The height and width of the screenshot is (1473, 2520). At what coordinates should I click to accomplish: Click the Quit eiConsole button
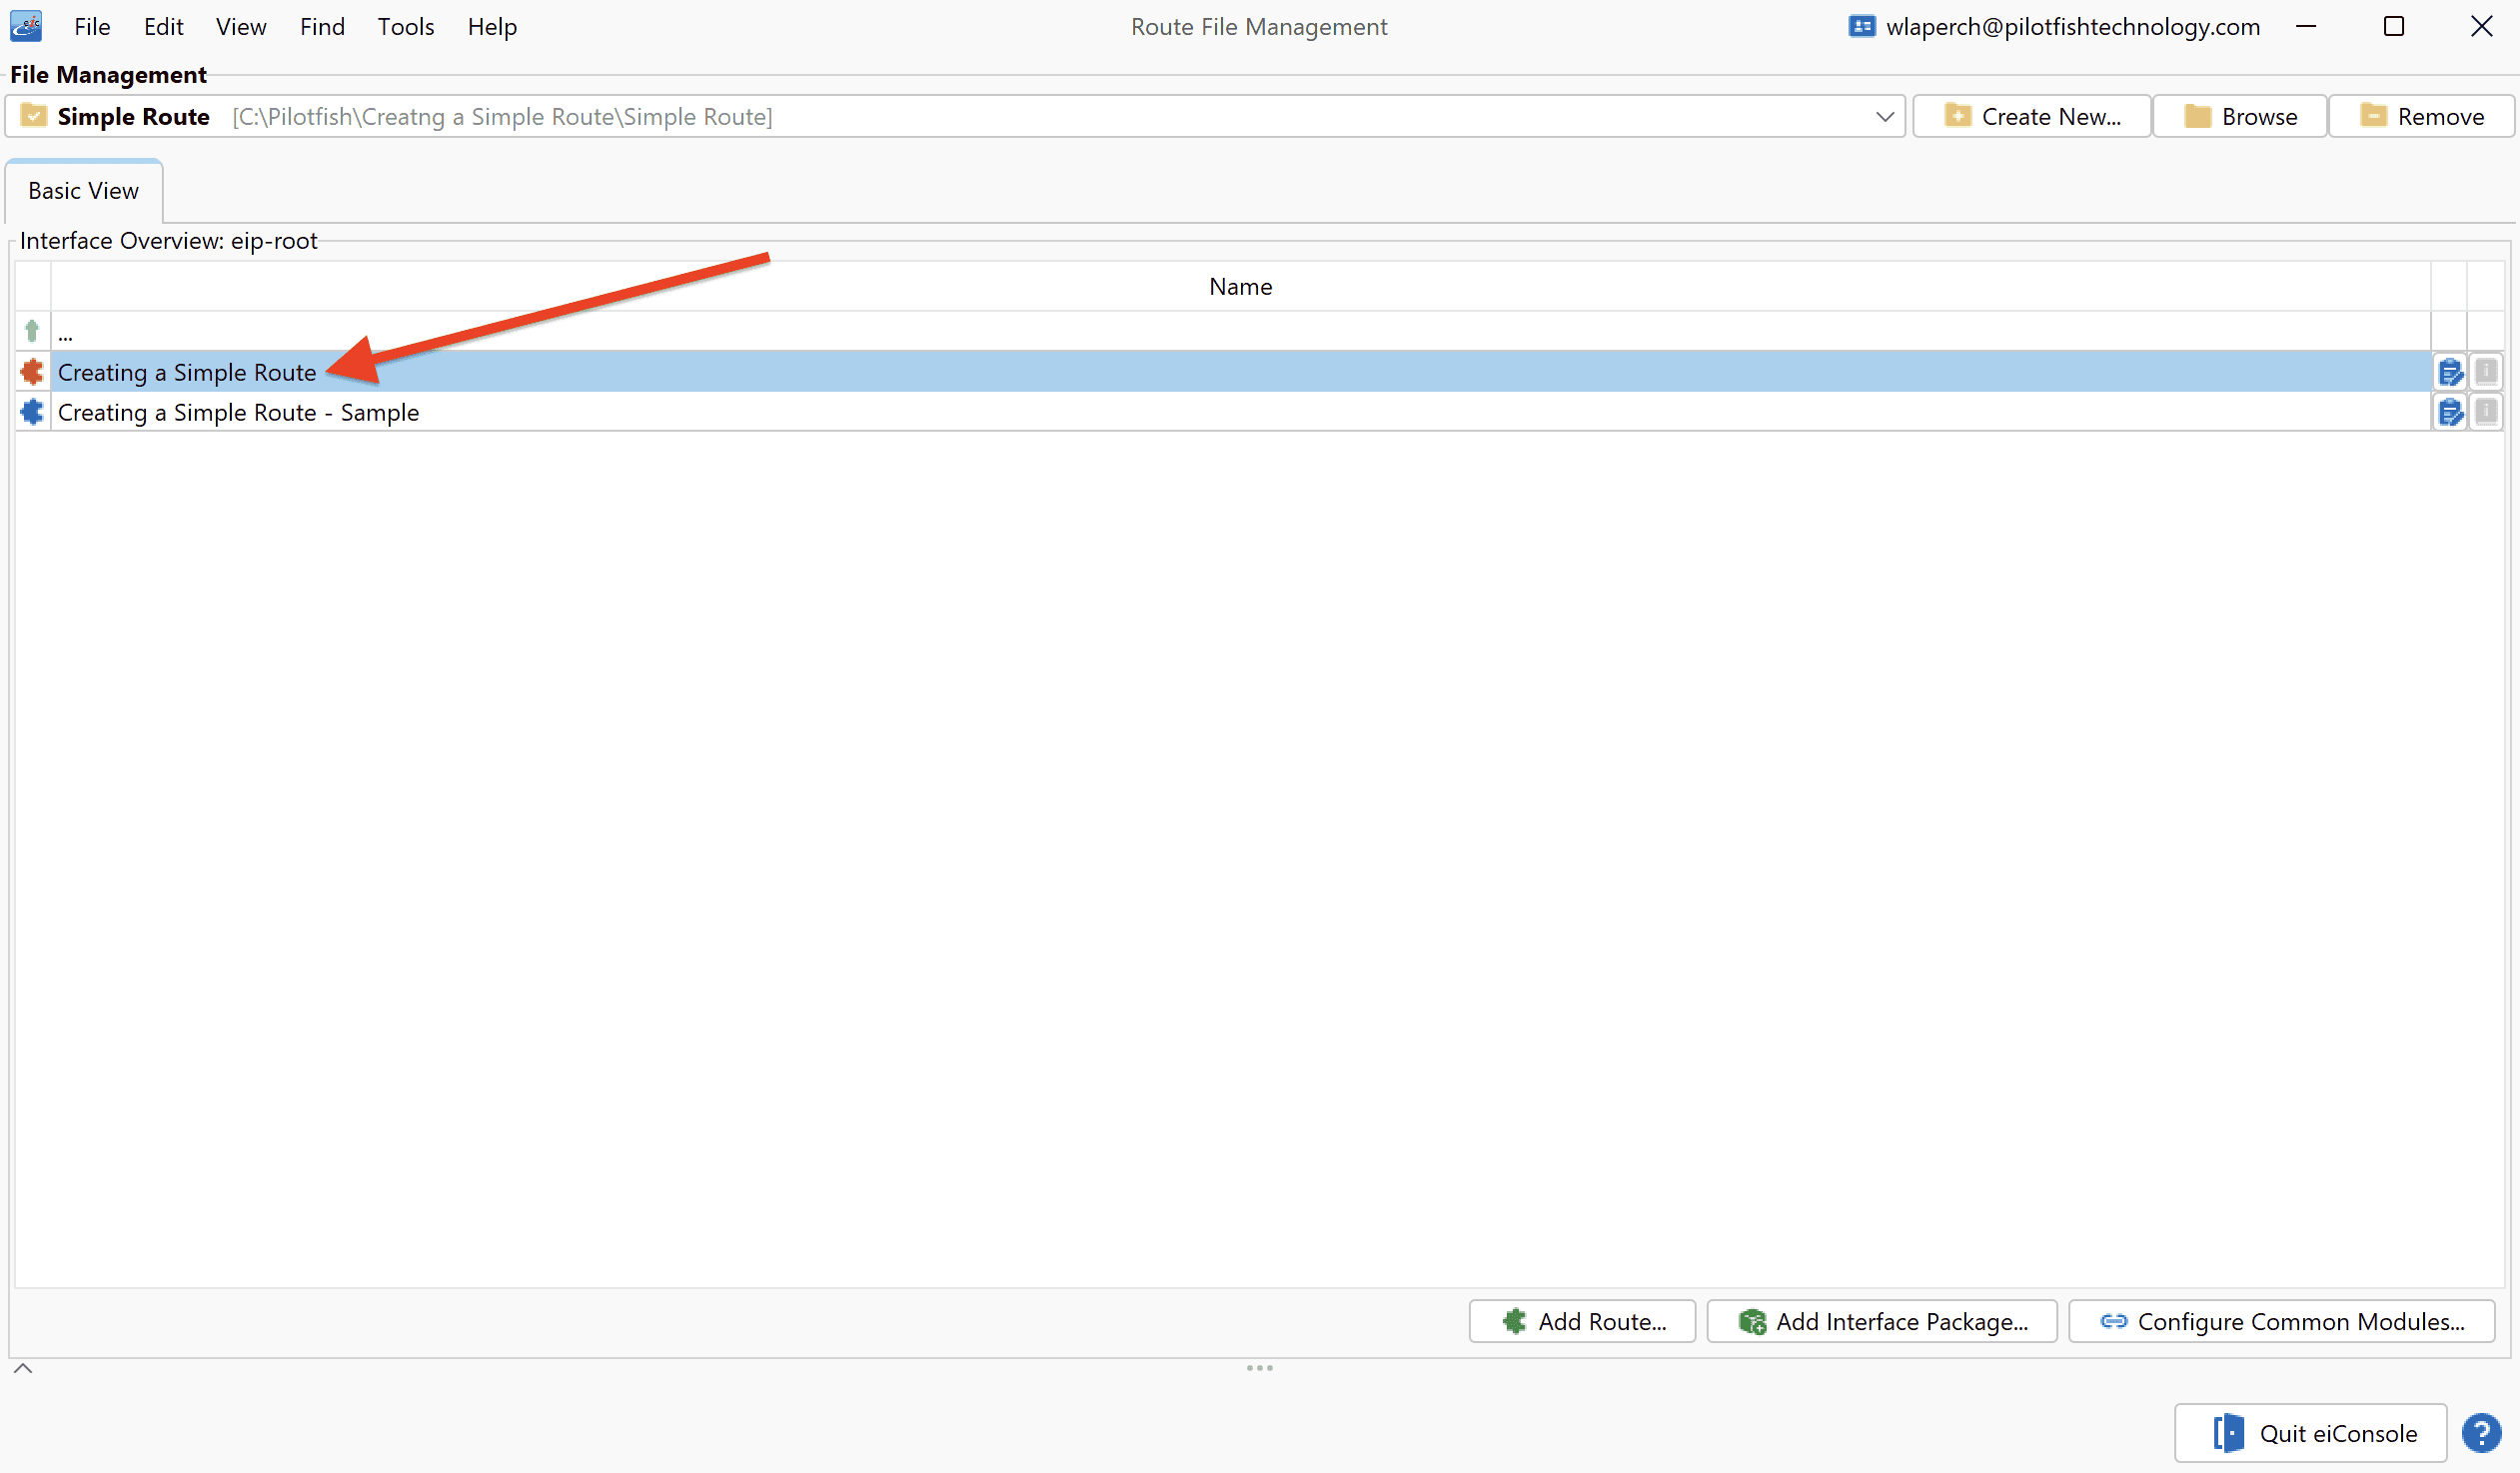pos(2310,1433)
